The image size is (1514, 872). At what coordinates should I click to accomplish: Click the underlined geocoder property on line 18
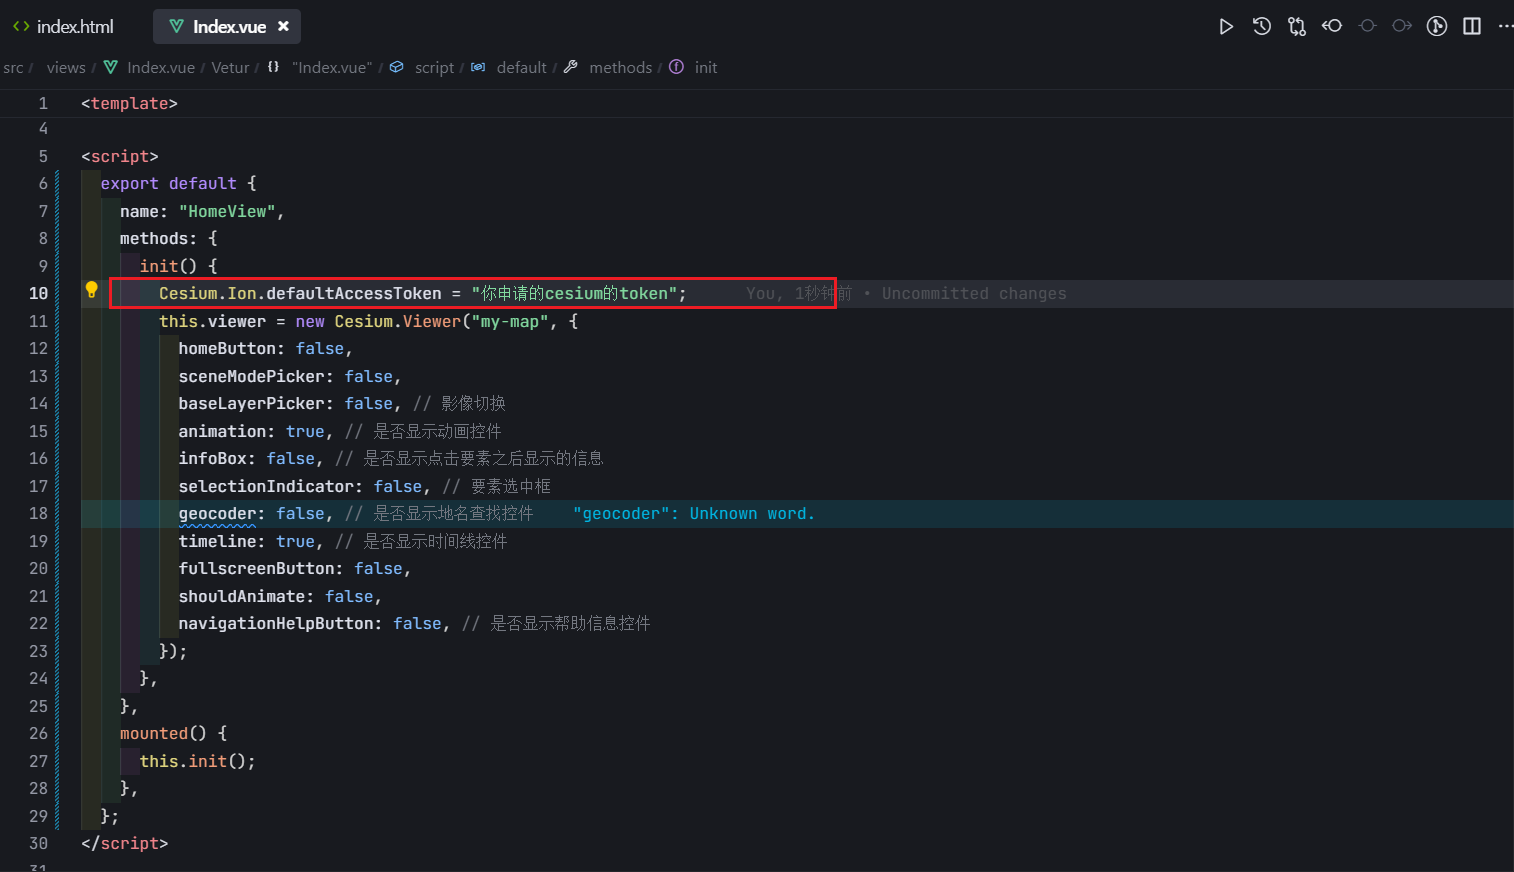tap(217, 514)
